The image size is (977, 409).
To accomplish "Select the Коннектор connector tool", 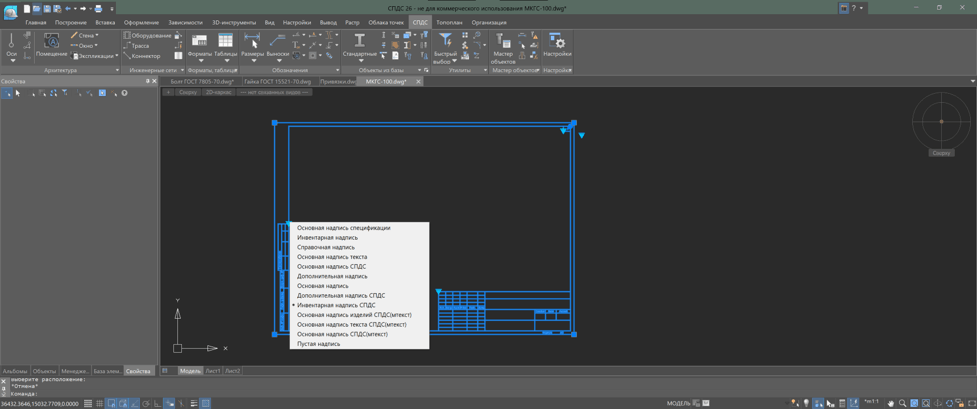I will tap(141, 55).
